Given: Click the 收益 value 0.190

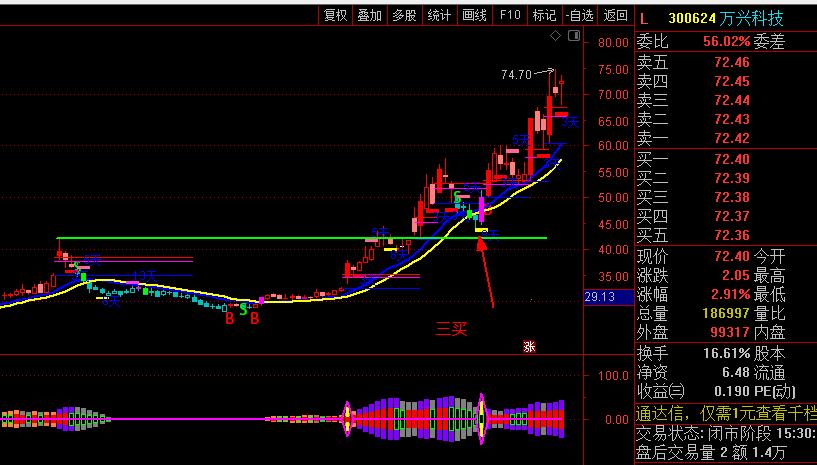Looking at the screenshot, I should [x=733, y=391].
